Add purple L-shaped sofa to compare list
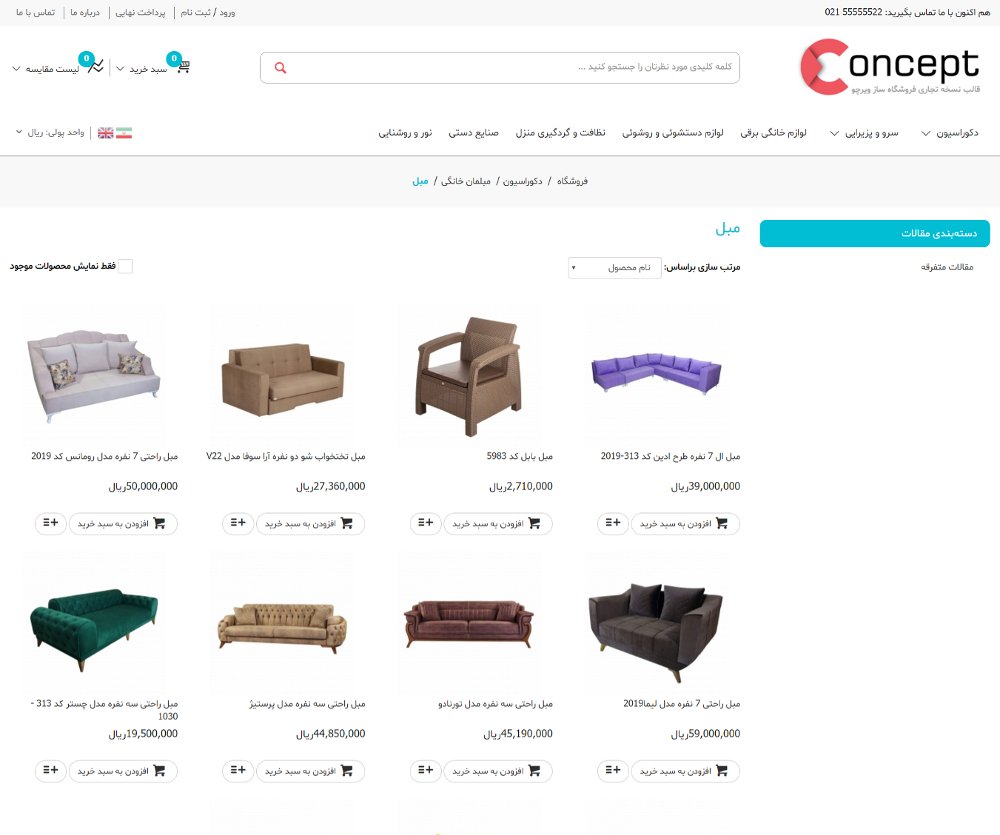 point(613,523)
